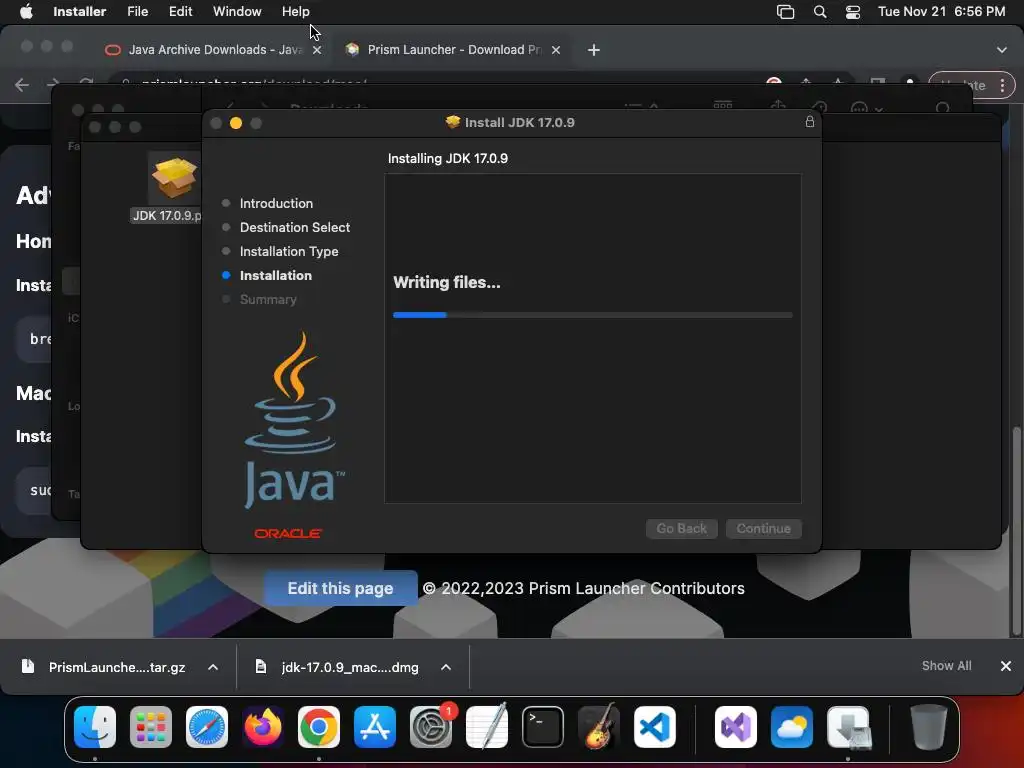Open Chrome's three-dot menu
The width and height of the screenshot is (1024, 768).
click(1002, 86)
